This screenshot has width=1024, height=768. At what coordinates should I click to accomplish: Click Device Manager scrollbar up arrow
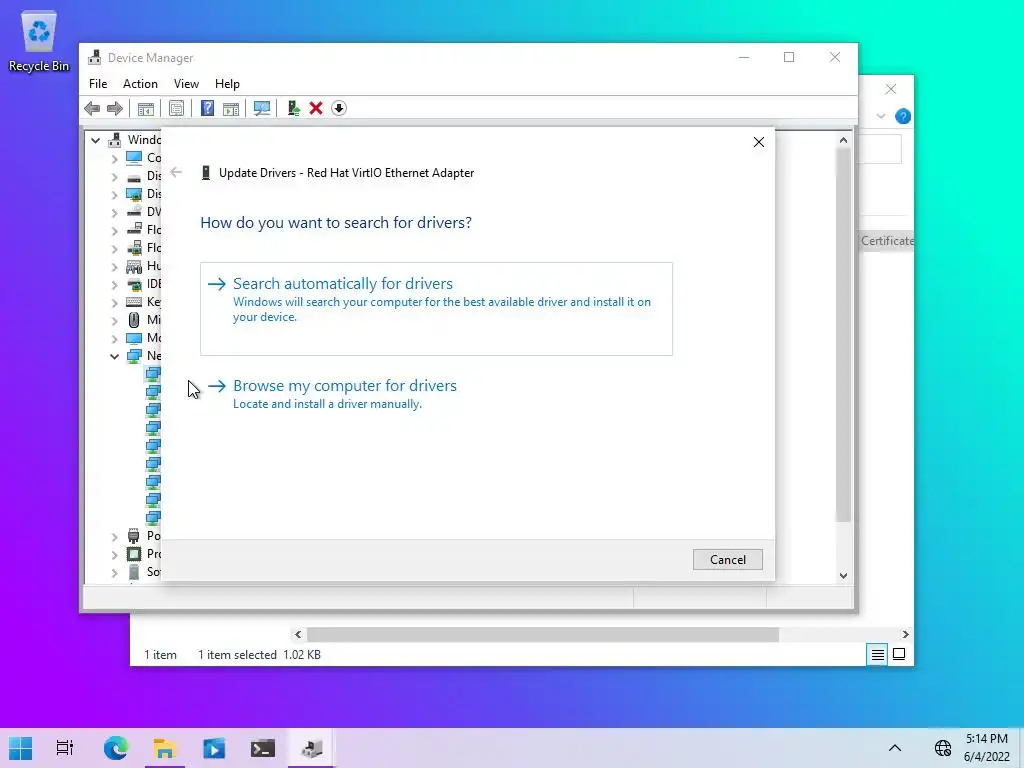point(843,140)
